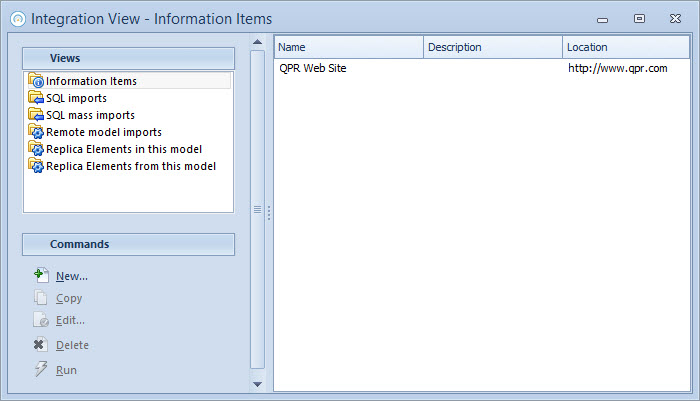Choose the Edit... command
Screen dimensions: 700x401
click(70, 320)
